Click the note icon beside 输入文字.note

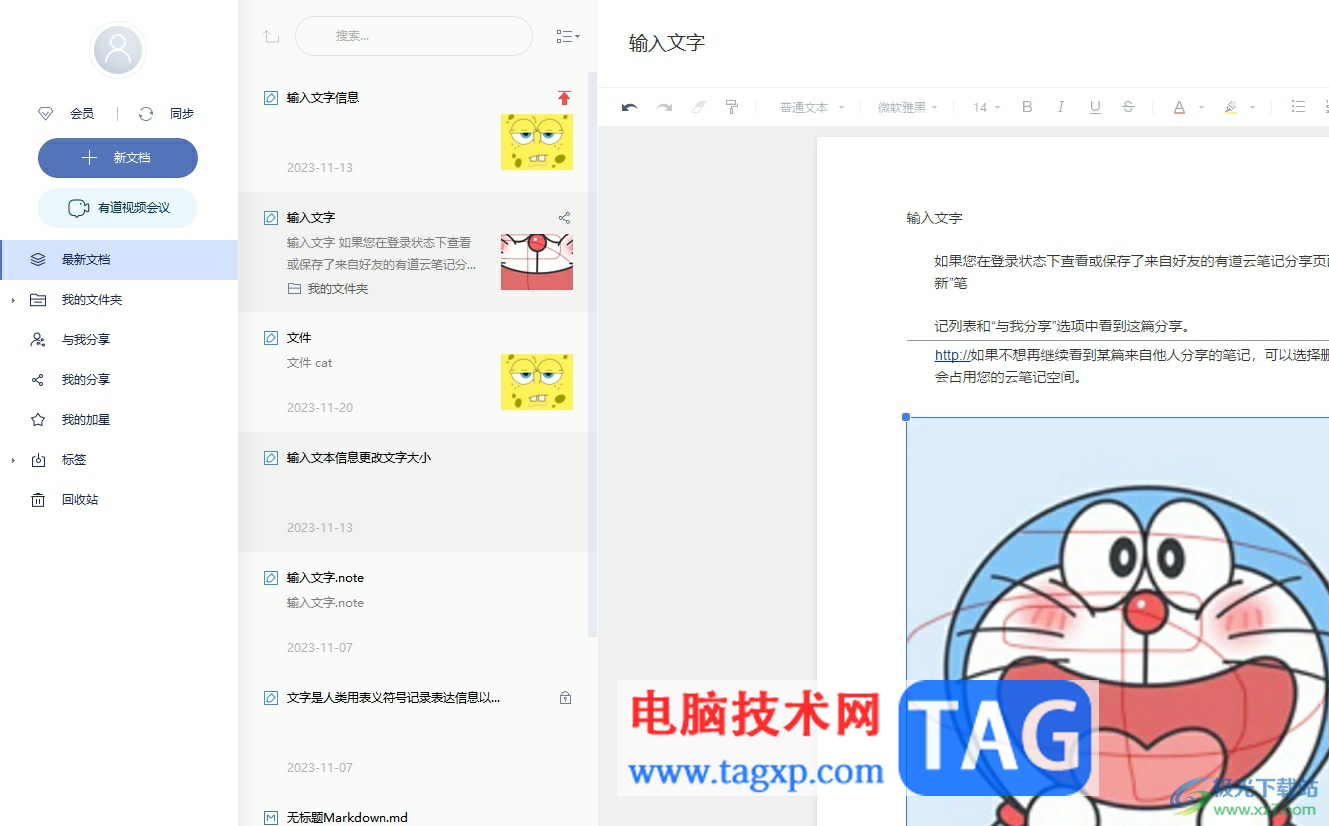click(x=270, y=578)
